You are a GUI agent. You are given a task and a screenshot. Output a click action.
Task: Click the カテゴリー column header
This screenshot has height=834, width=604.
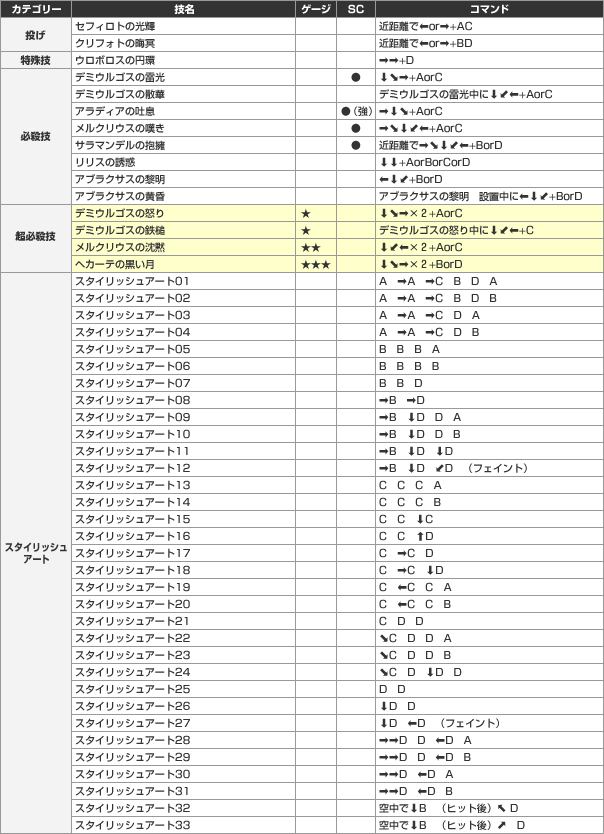pyautogui.click(x=36, y=9)
